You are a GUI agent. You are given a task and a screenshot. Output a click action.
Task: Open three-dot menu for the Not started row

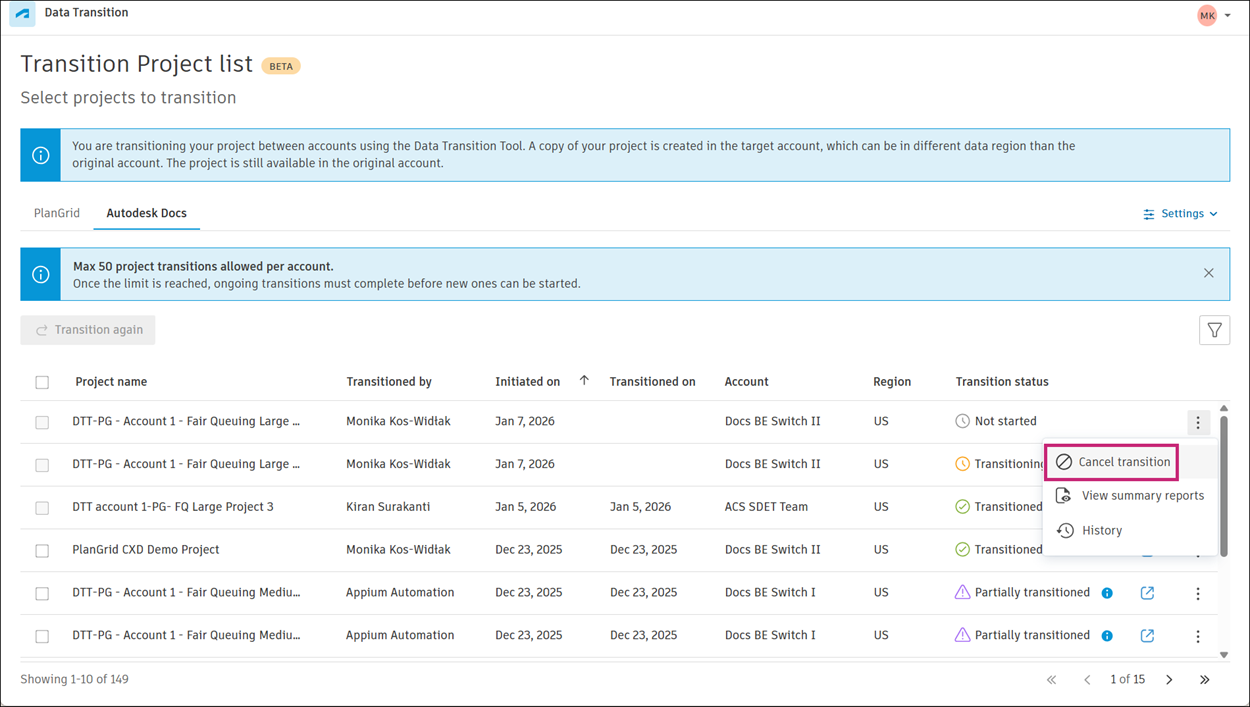point(1198,422)
